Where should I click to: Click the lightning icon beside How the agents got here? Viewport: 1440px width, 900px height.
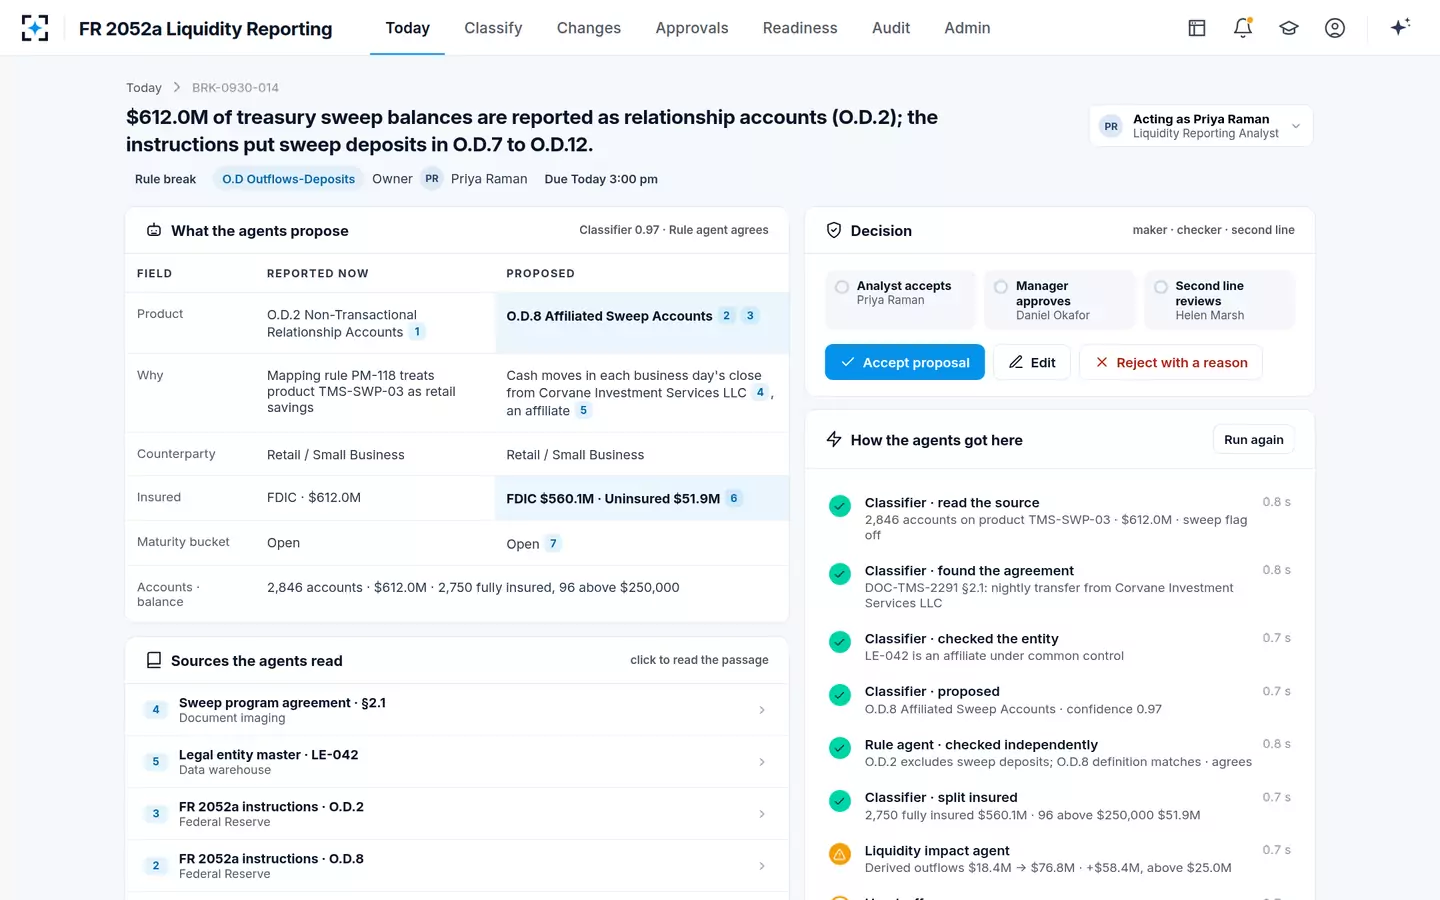834,439
